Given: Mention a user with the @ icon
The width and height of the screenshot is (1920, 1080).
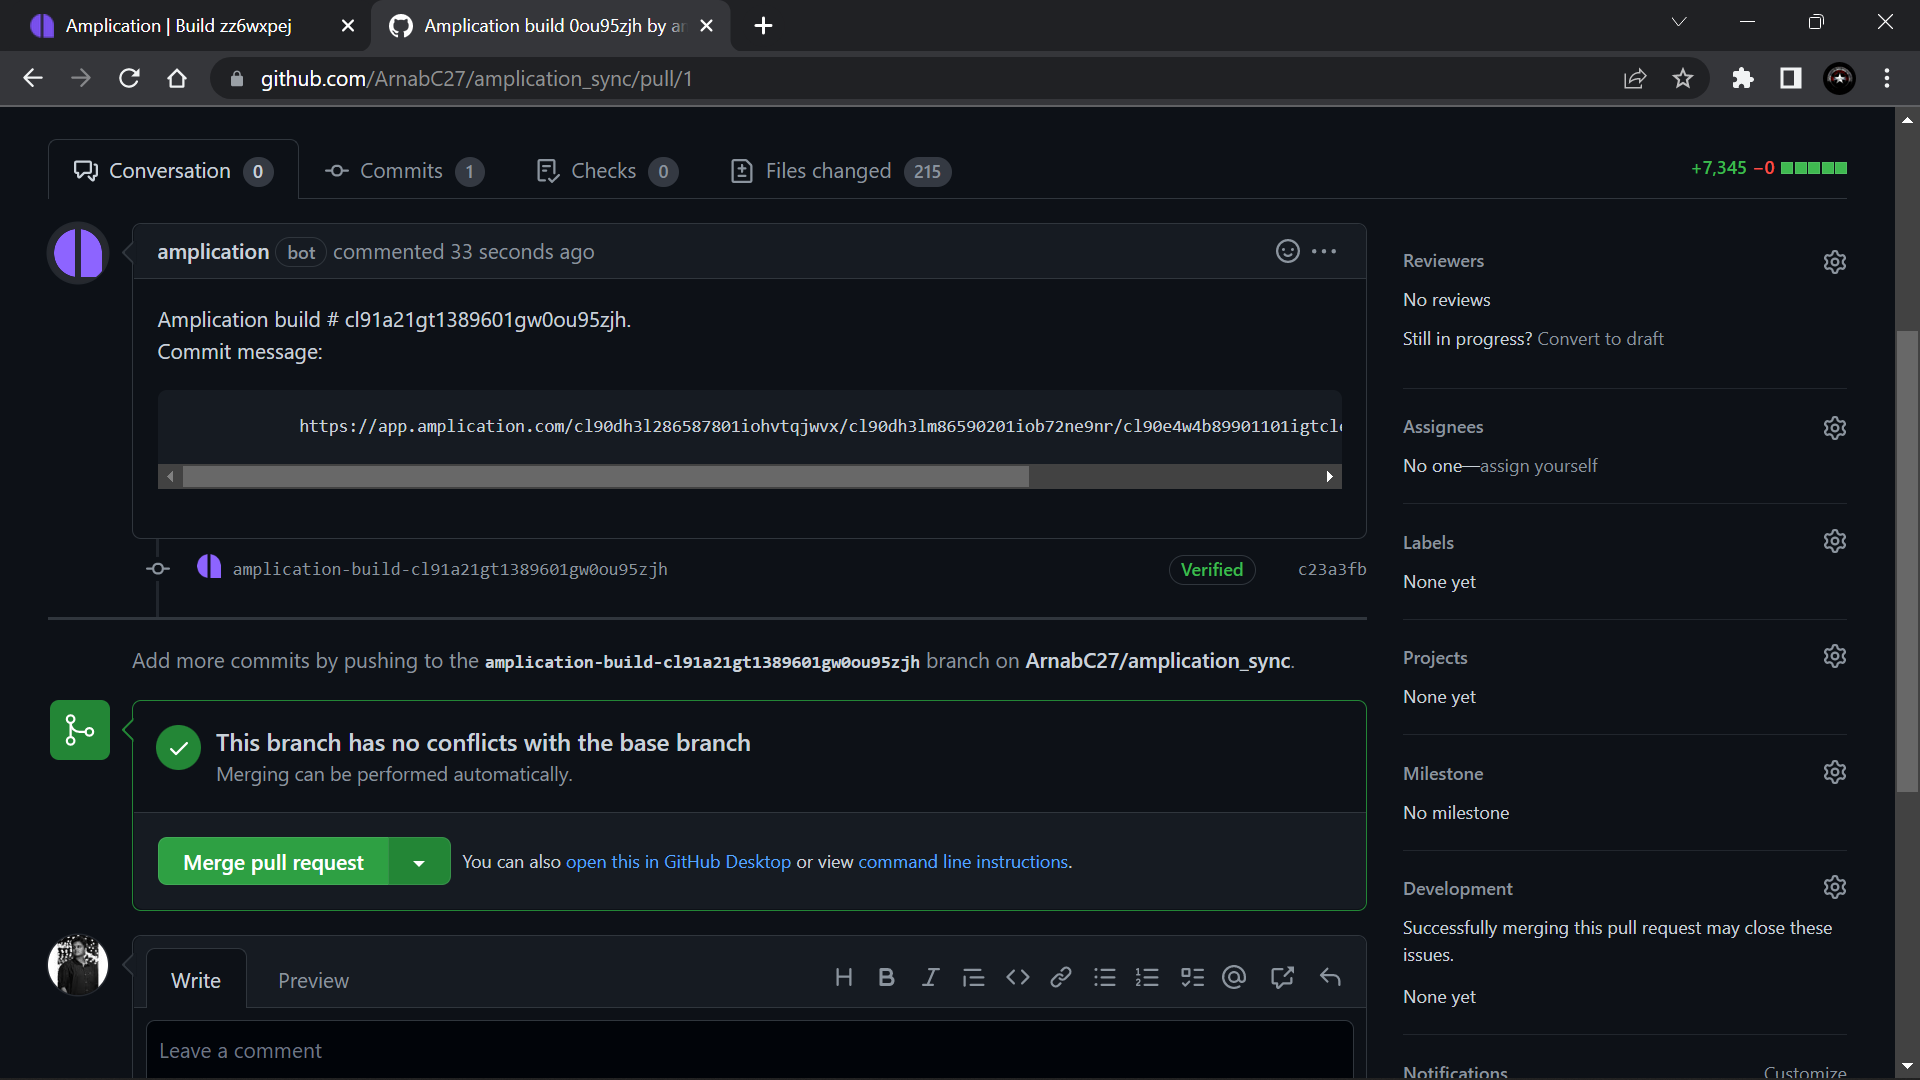Looking at the screenshot, I should 1234,977.
